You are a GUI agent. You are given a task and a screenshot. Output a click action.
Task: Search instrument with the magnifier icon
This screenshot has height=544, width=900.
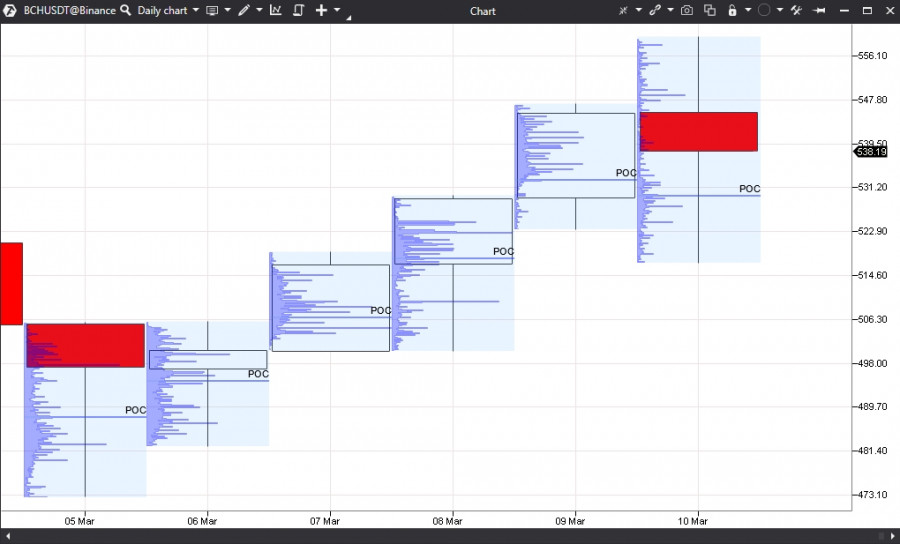tap(126, 10)
